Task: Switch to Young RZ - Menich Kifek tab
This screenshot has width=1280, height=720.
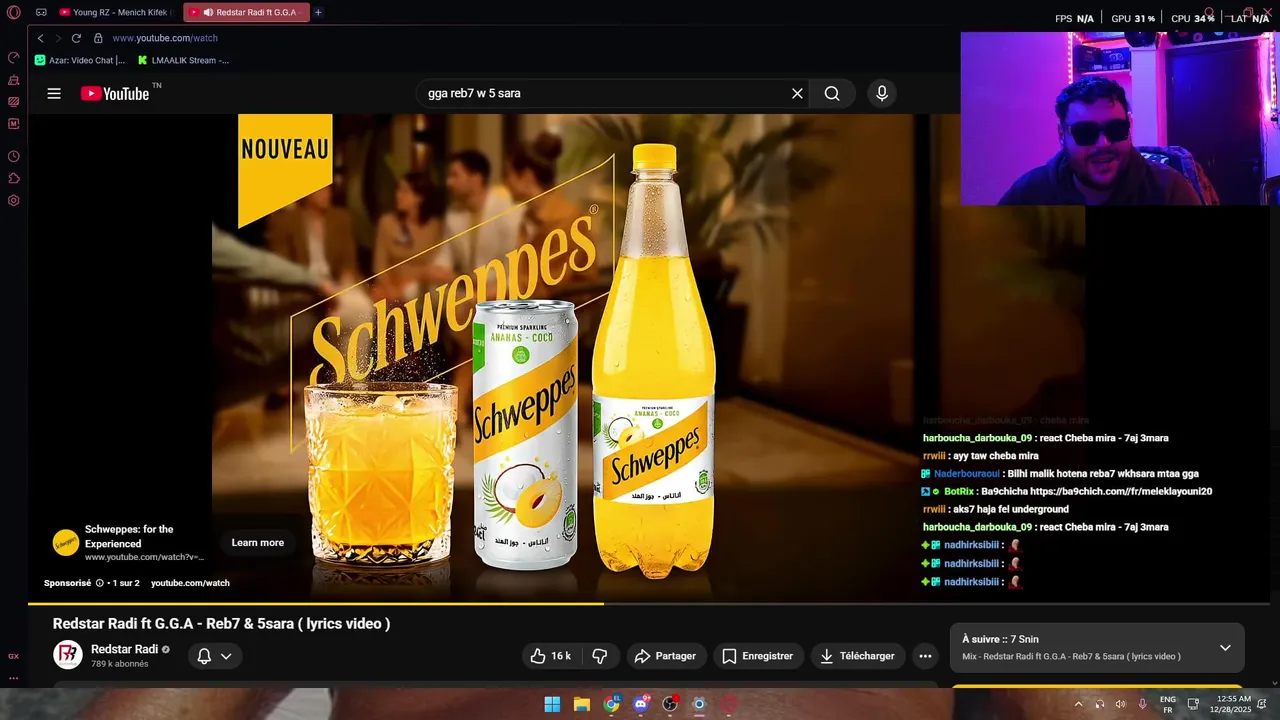Action: coord(116,13)
